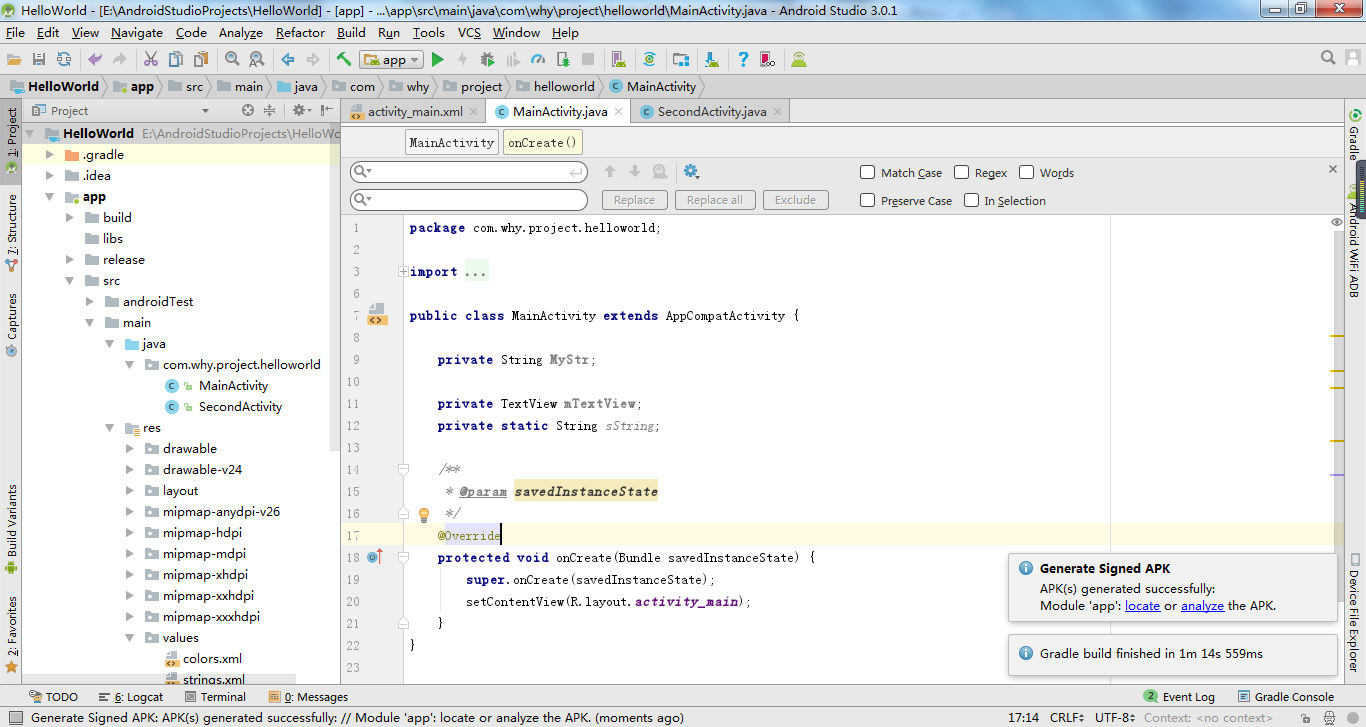Attach debugger to Android process icon
1366x727 pixels.
pyautogui.click(x=563, y=60)
